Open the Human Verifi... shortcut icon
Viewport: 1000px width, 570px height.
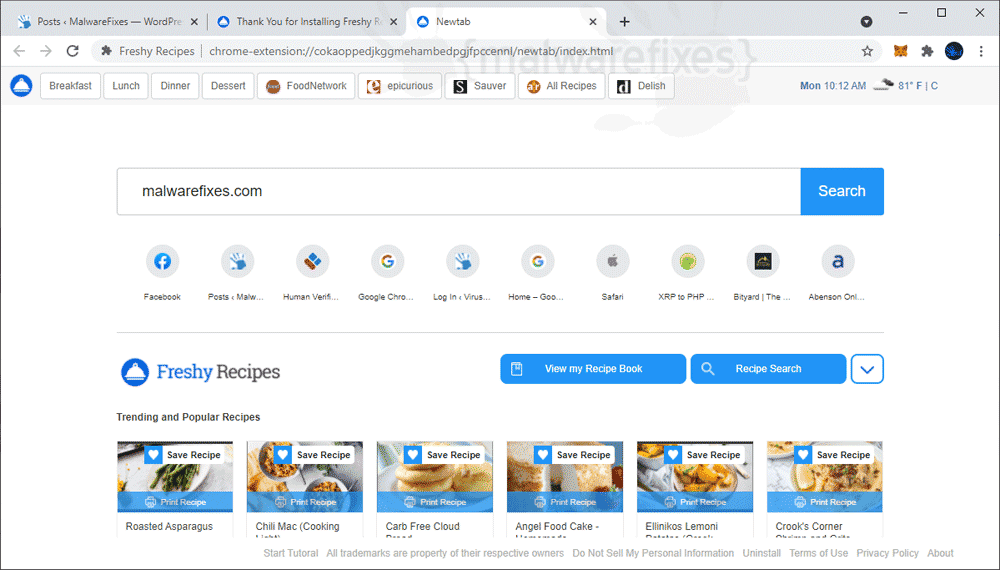pos(312,261)
